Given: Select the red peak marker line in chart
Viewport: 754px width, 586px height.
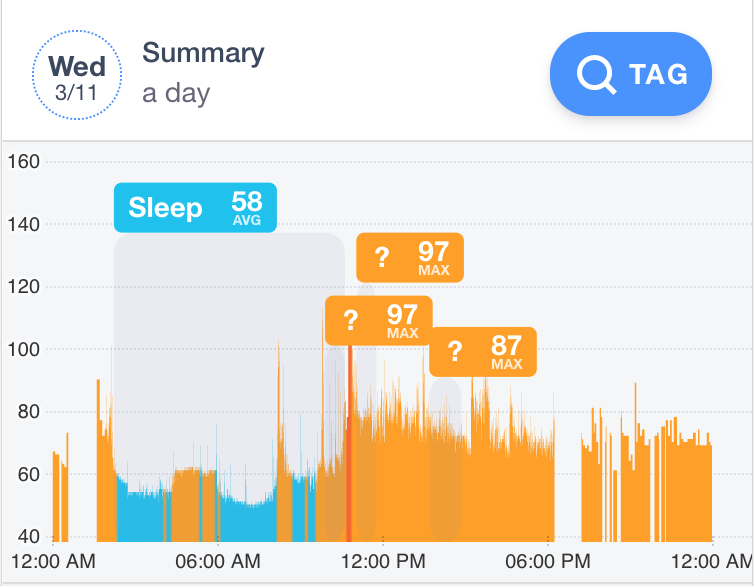Looking at the screenshot, I should pos(350,443).
